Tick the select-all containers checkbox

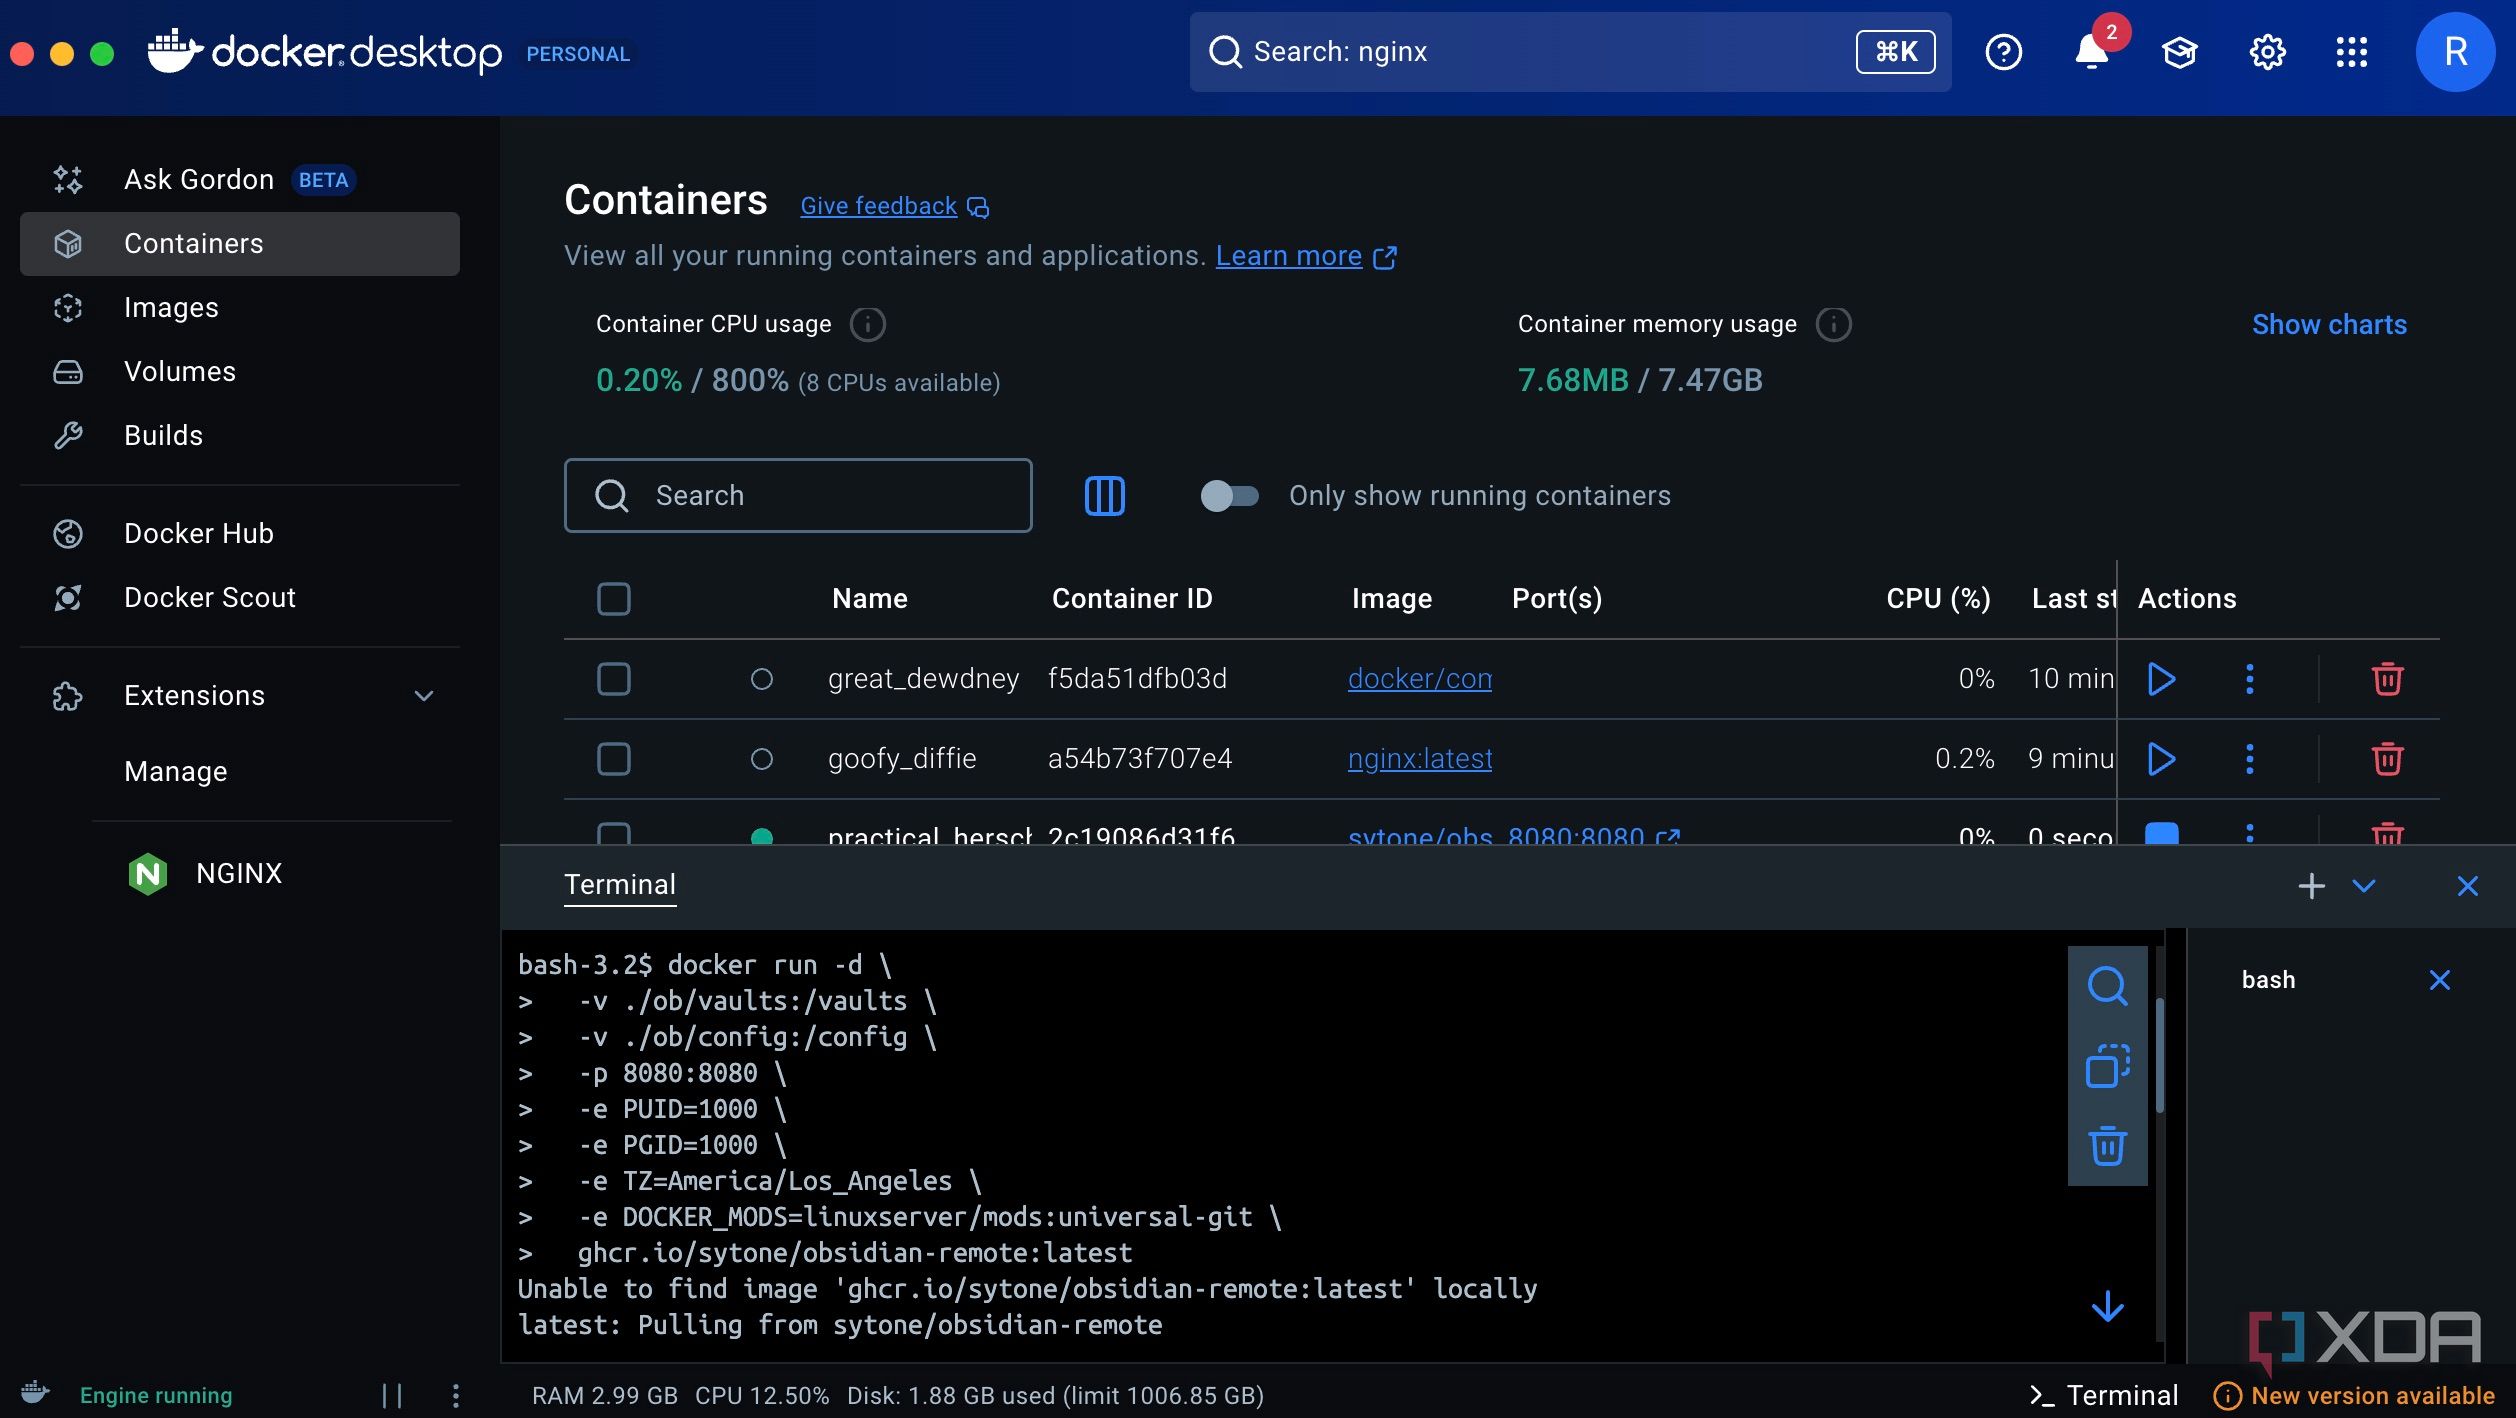[613, 599]
